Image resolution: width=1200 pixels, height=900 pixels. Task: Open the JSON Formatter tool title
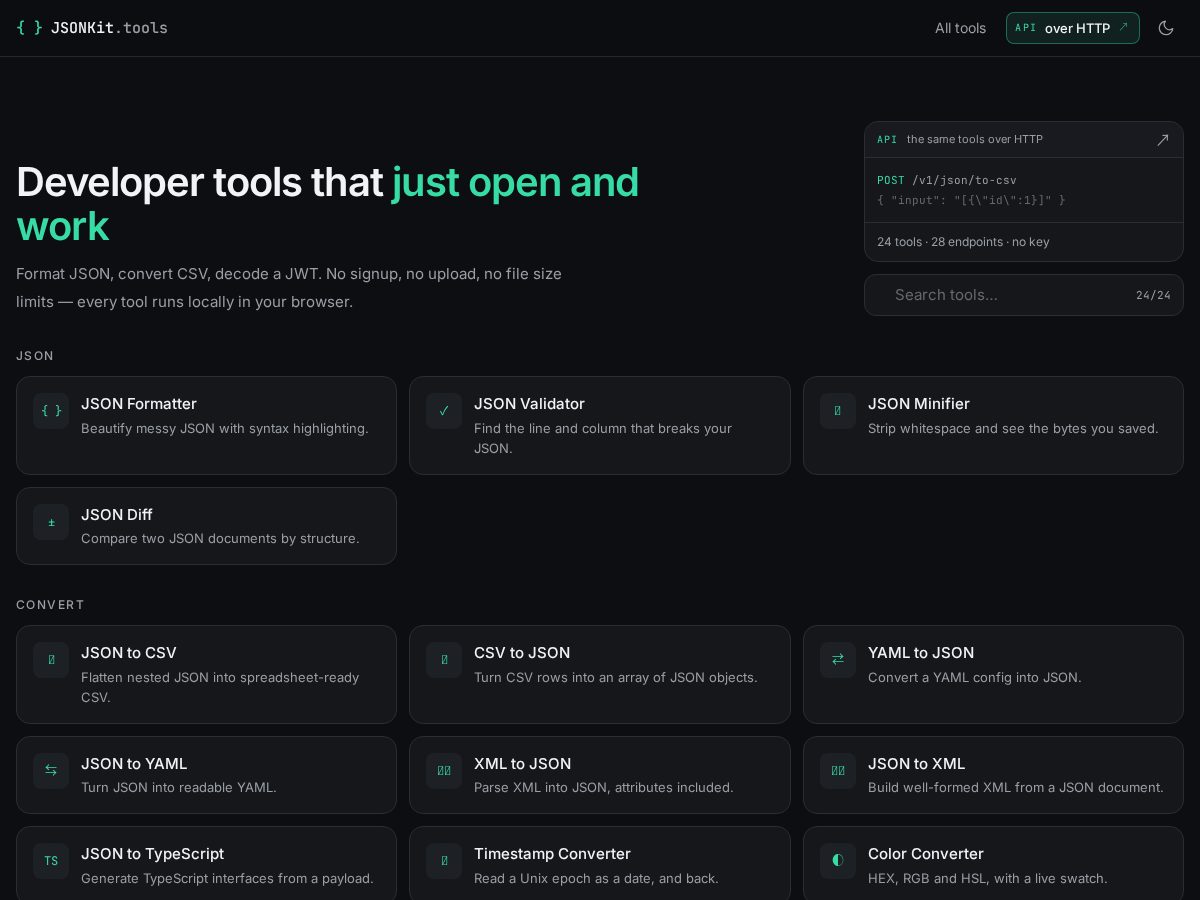click(x=139, y=404)
